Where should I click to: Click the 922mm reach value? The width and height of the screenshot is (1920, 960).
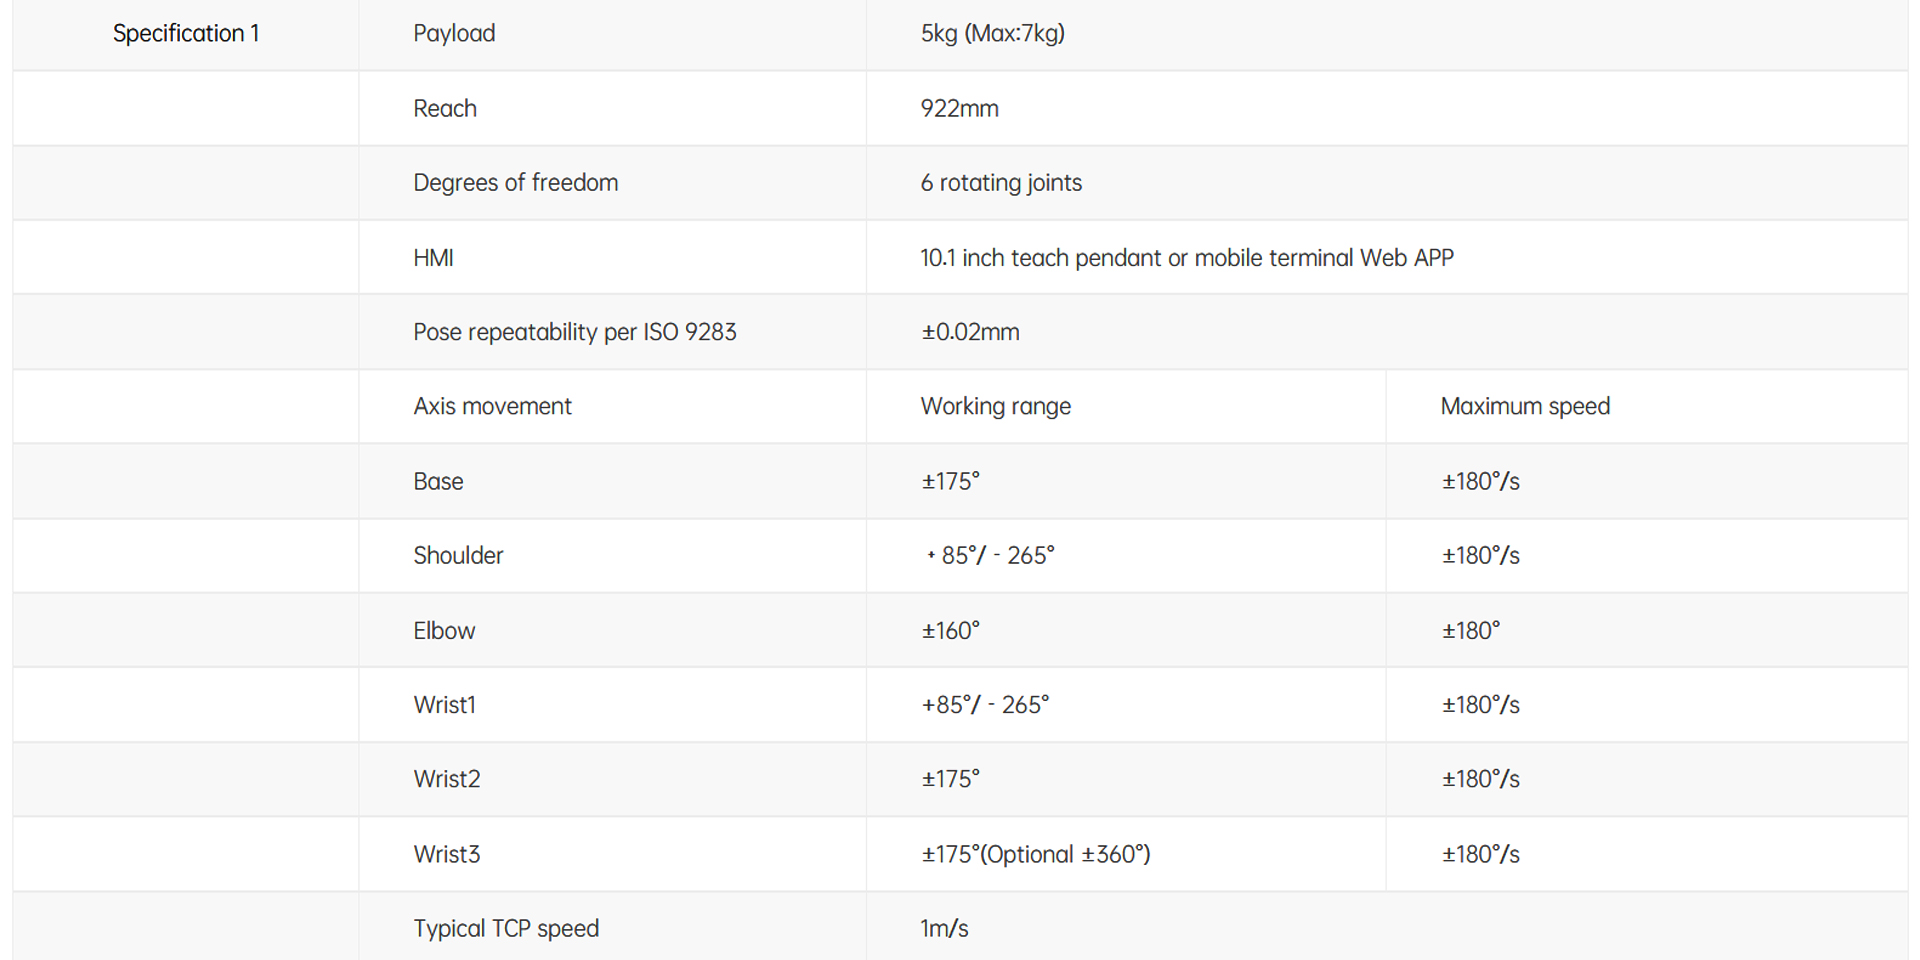(x=959, y=109)
